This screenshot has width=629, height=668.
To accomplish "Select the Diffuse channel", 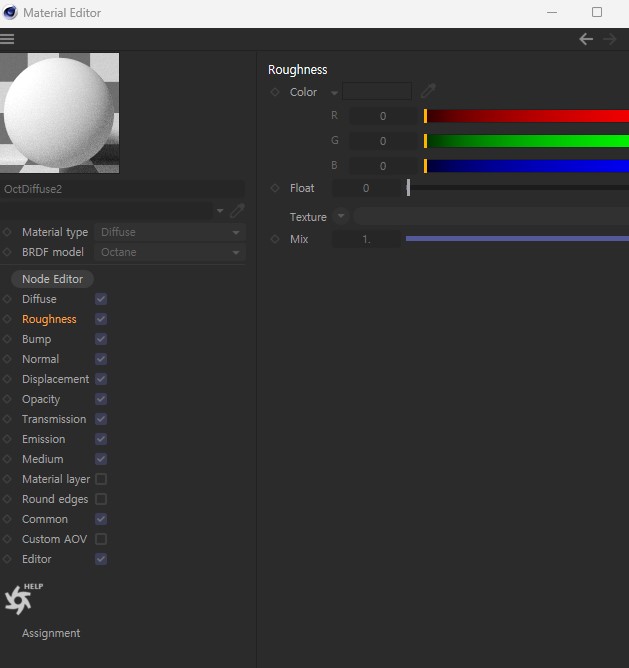I will [39, 299].
